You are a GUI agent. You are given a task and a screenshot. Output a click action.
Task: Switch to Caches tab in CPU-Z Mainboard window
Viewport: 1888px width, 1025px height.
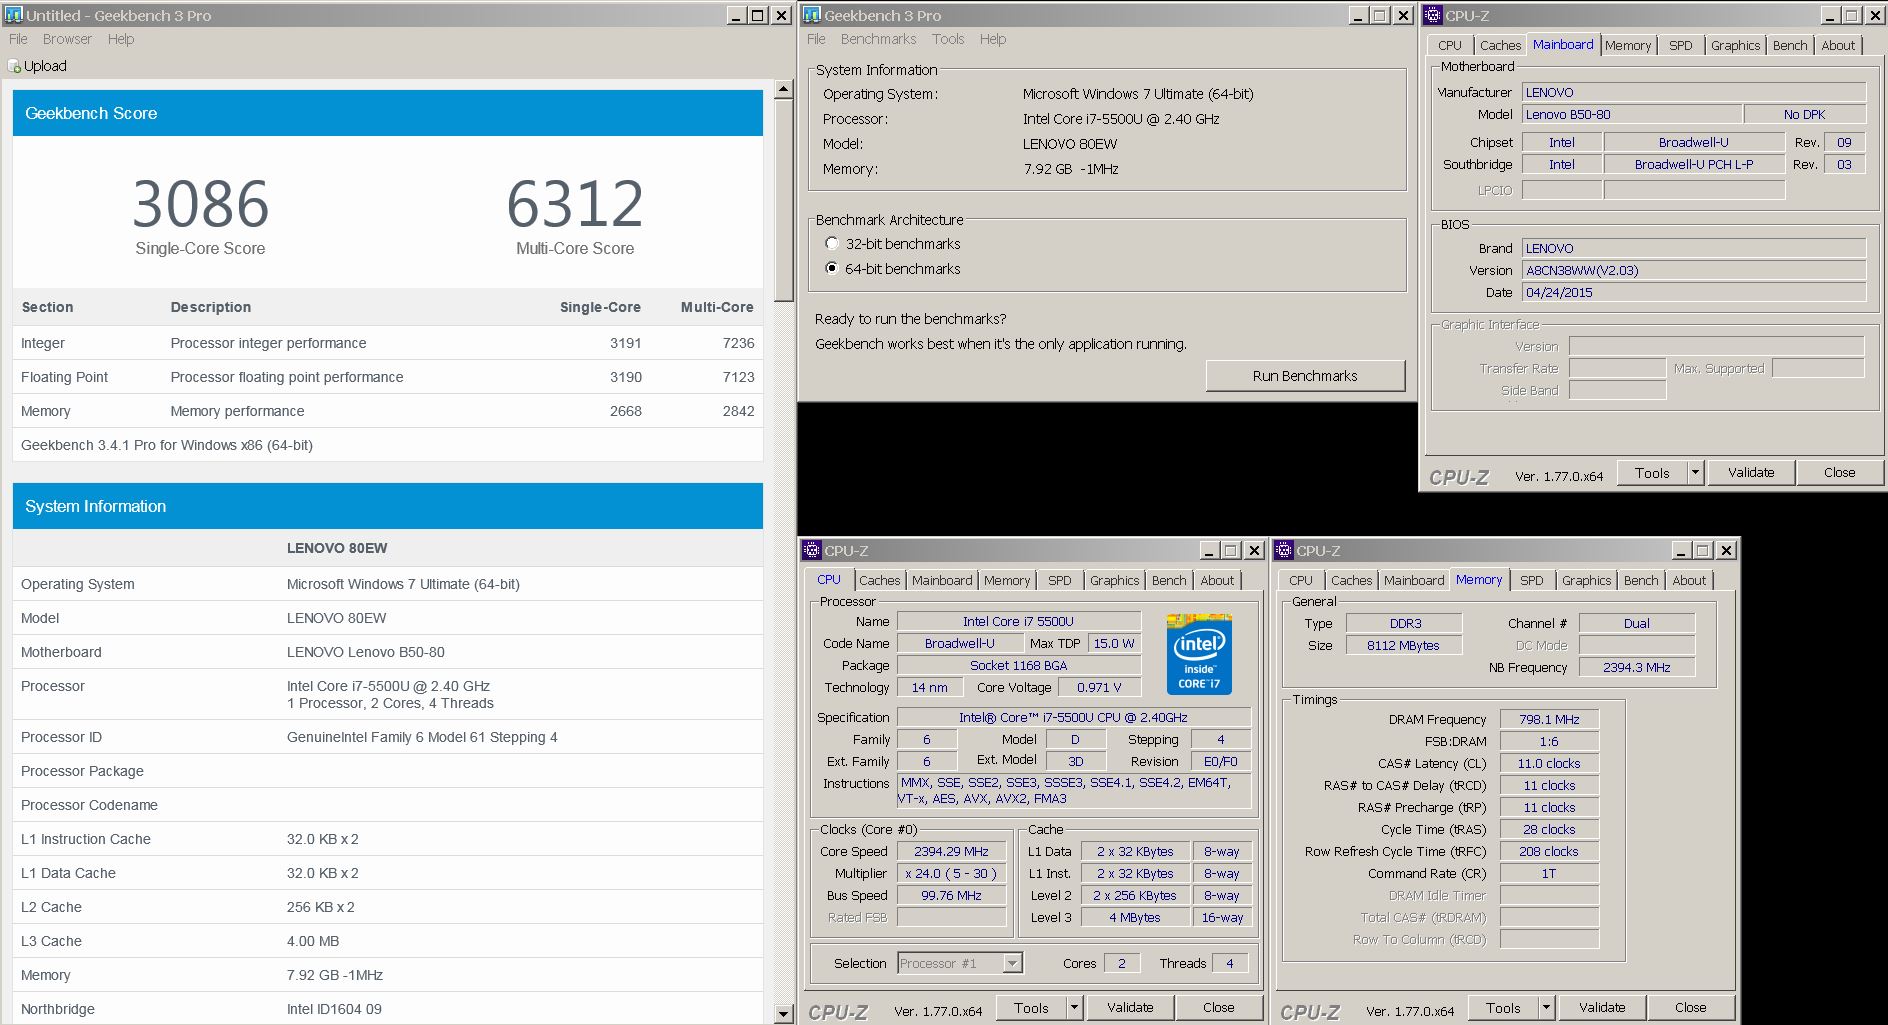click(1500, 45)
